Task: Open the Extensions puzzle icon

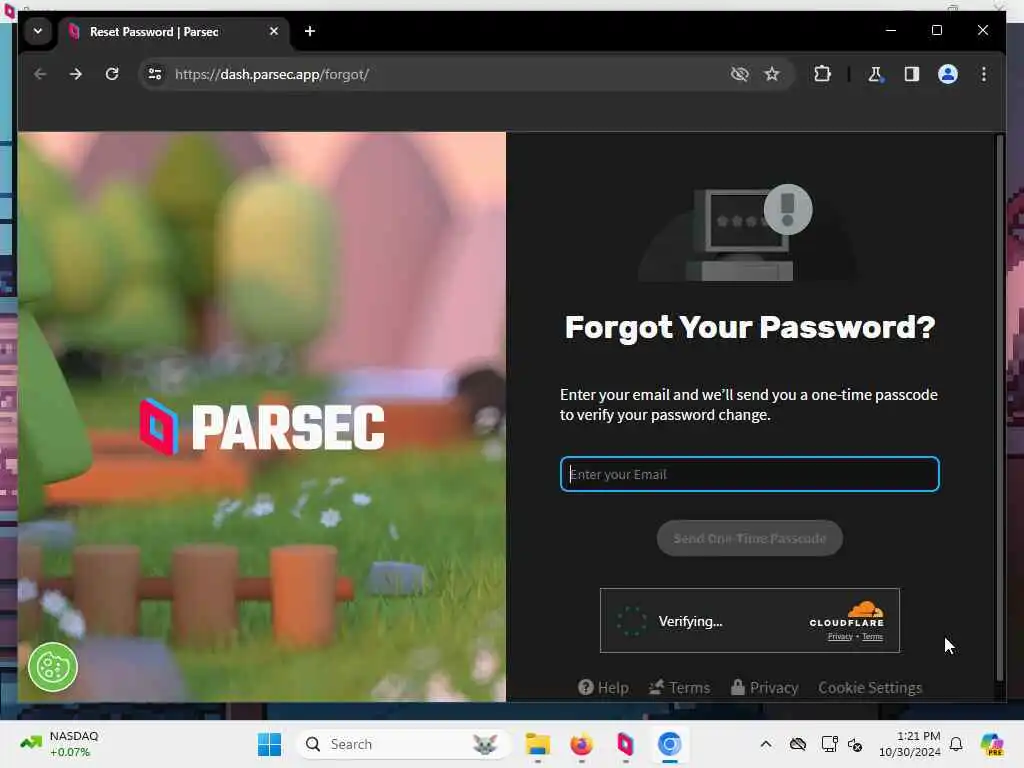Action: point(822,74)
